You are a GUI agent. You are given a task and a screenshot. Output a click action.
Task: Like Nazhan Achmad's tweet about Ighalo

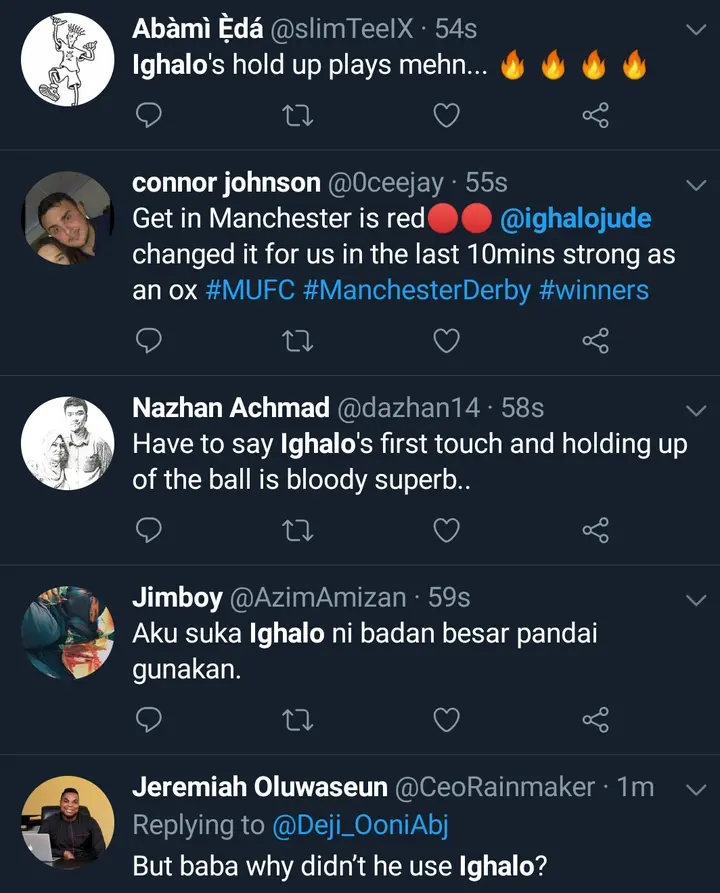(x=446, y=530)
